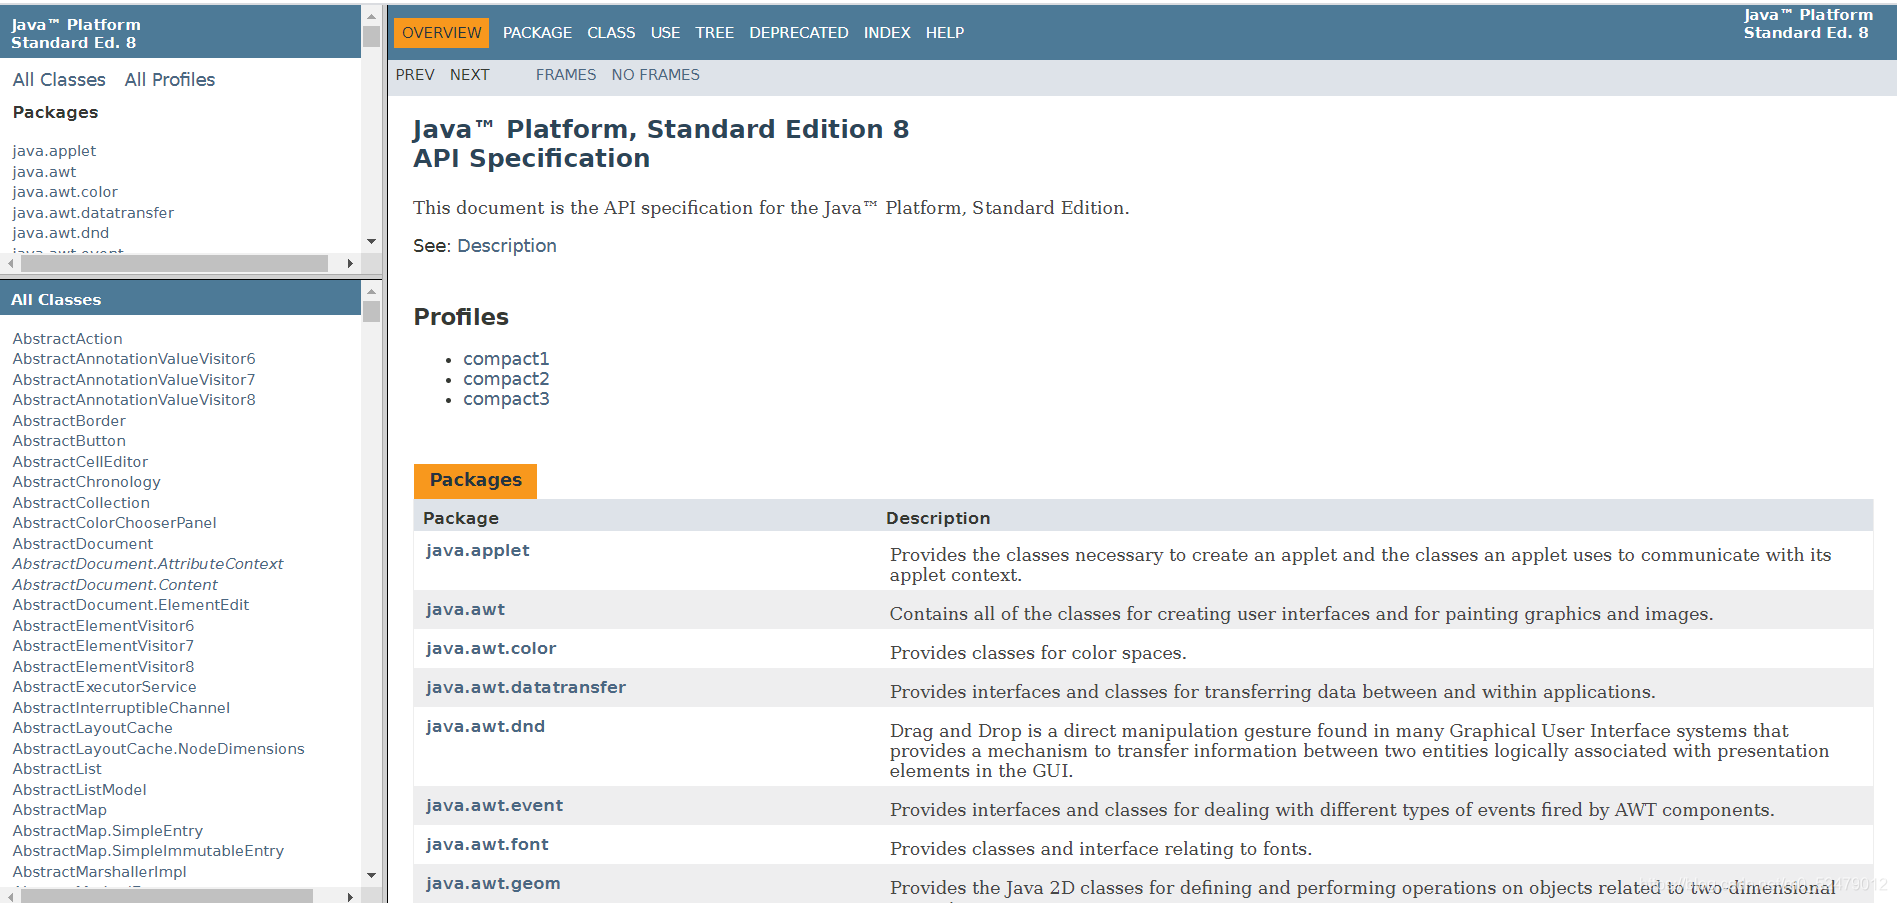
Task: Click the All Classes frame scroll-right arrow
Action: (350, 897)
